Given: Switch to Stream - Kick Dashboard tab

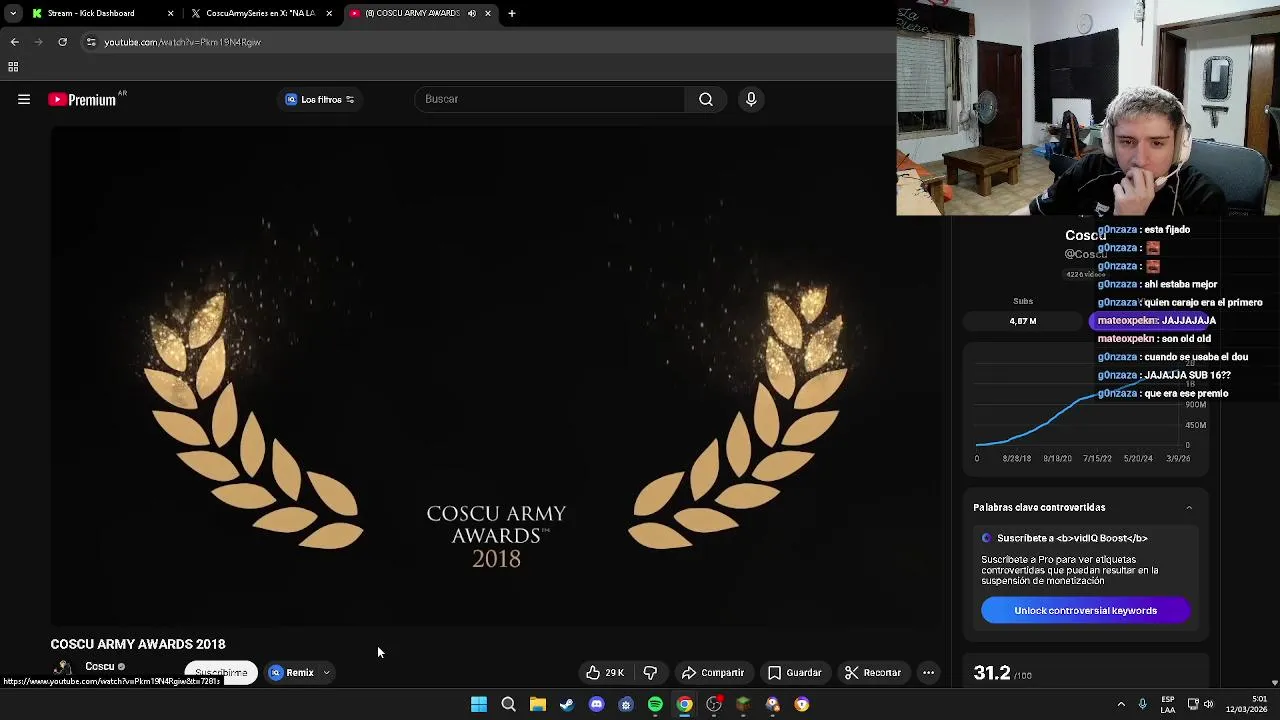Looking at the screenshot, I should point(91,13).
